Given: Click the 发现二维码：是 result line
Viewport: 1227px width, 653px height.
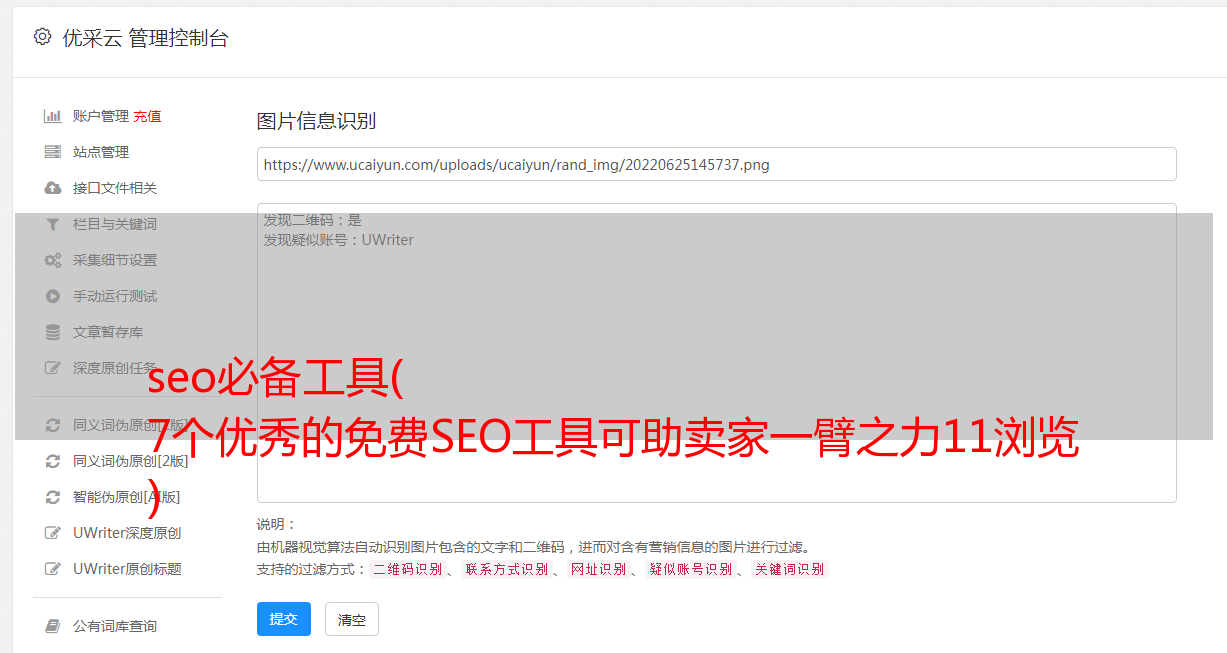Looking at the screenshot, I should tap(312, 220).
